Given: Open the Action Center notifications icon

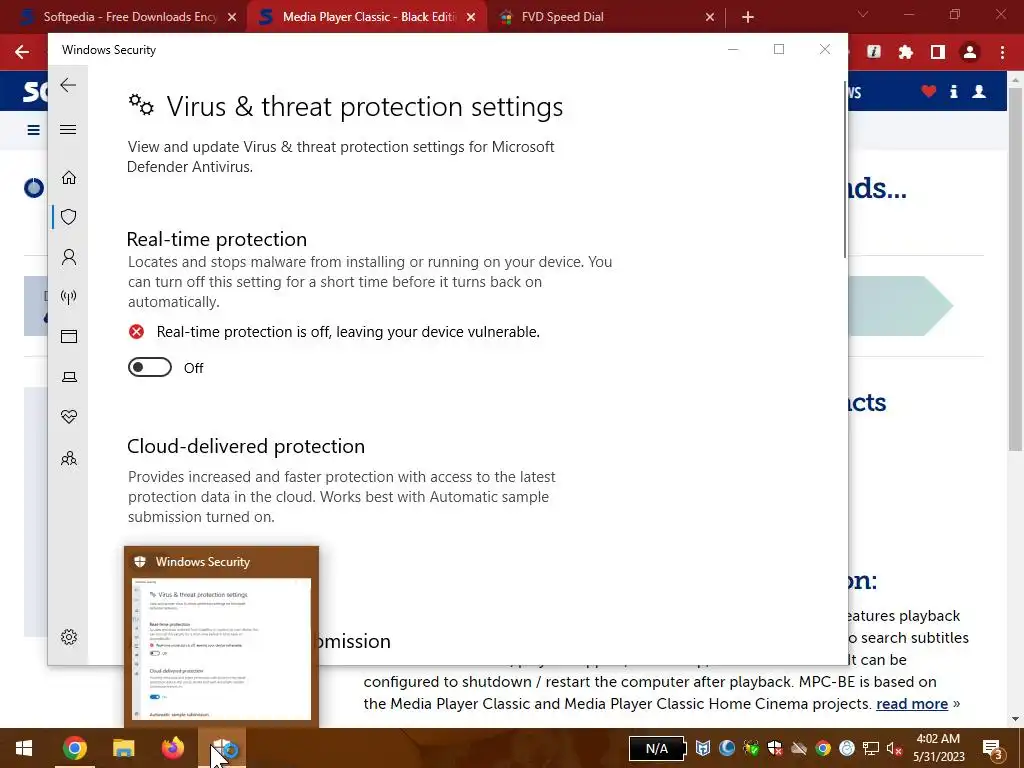Looking at the screenshot, I should 992,748.
